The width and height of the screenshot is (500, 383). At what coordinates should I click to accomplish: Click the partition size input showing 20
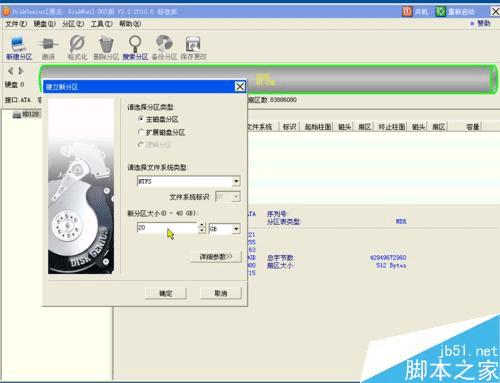pyautogui.click(x=167, y=228)
